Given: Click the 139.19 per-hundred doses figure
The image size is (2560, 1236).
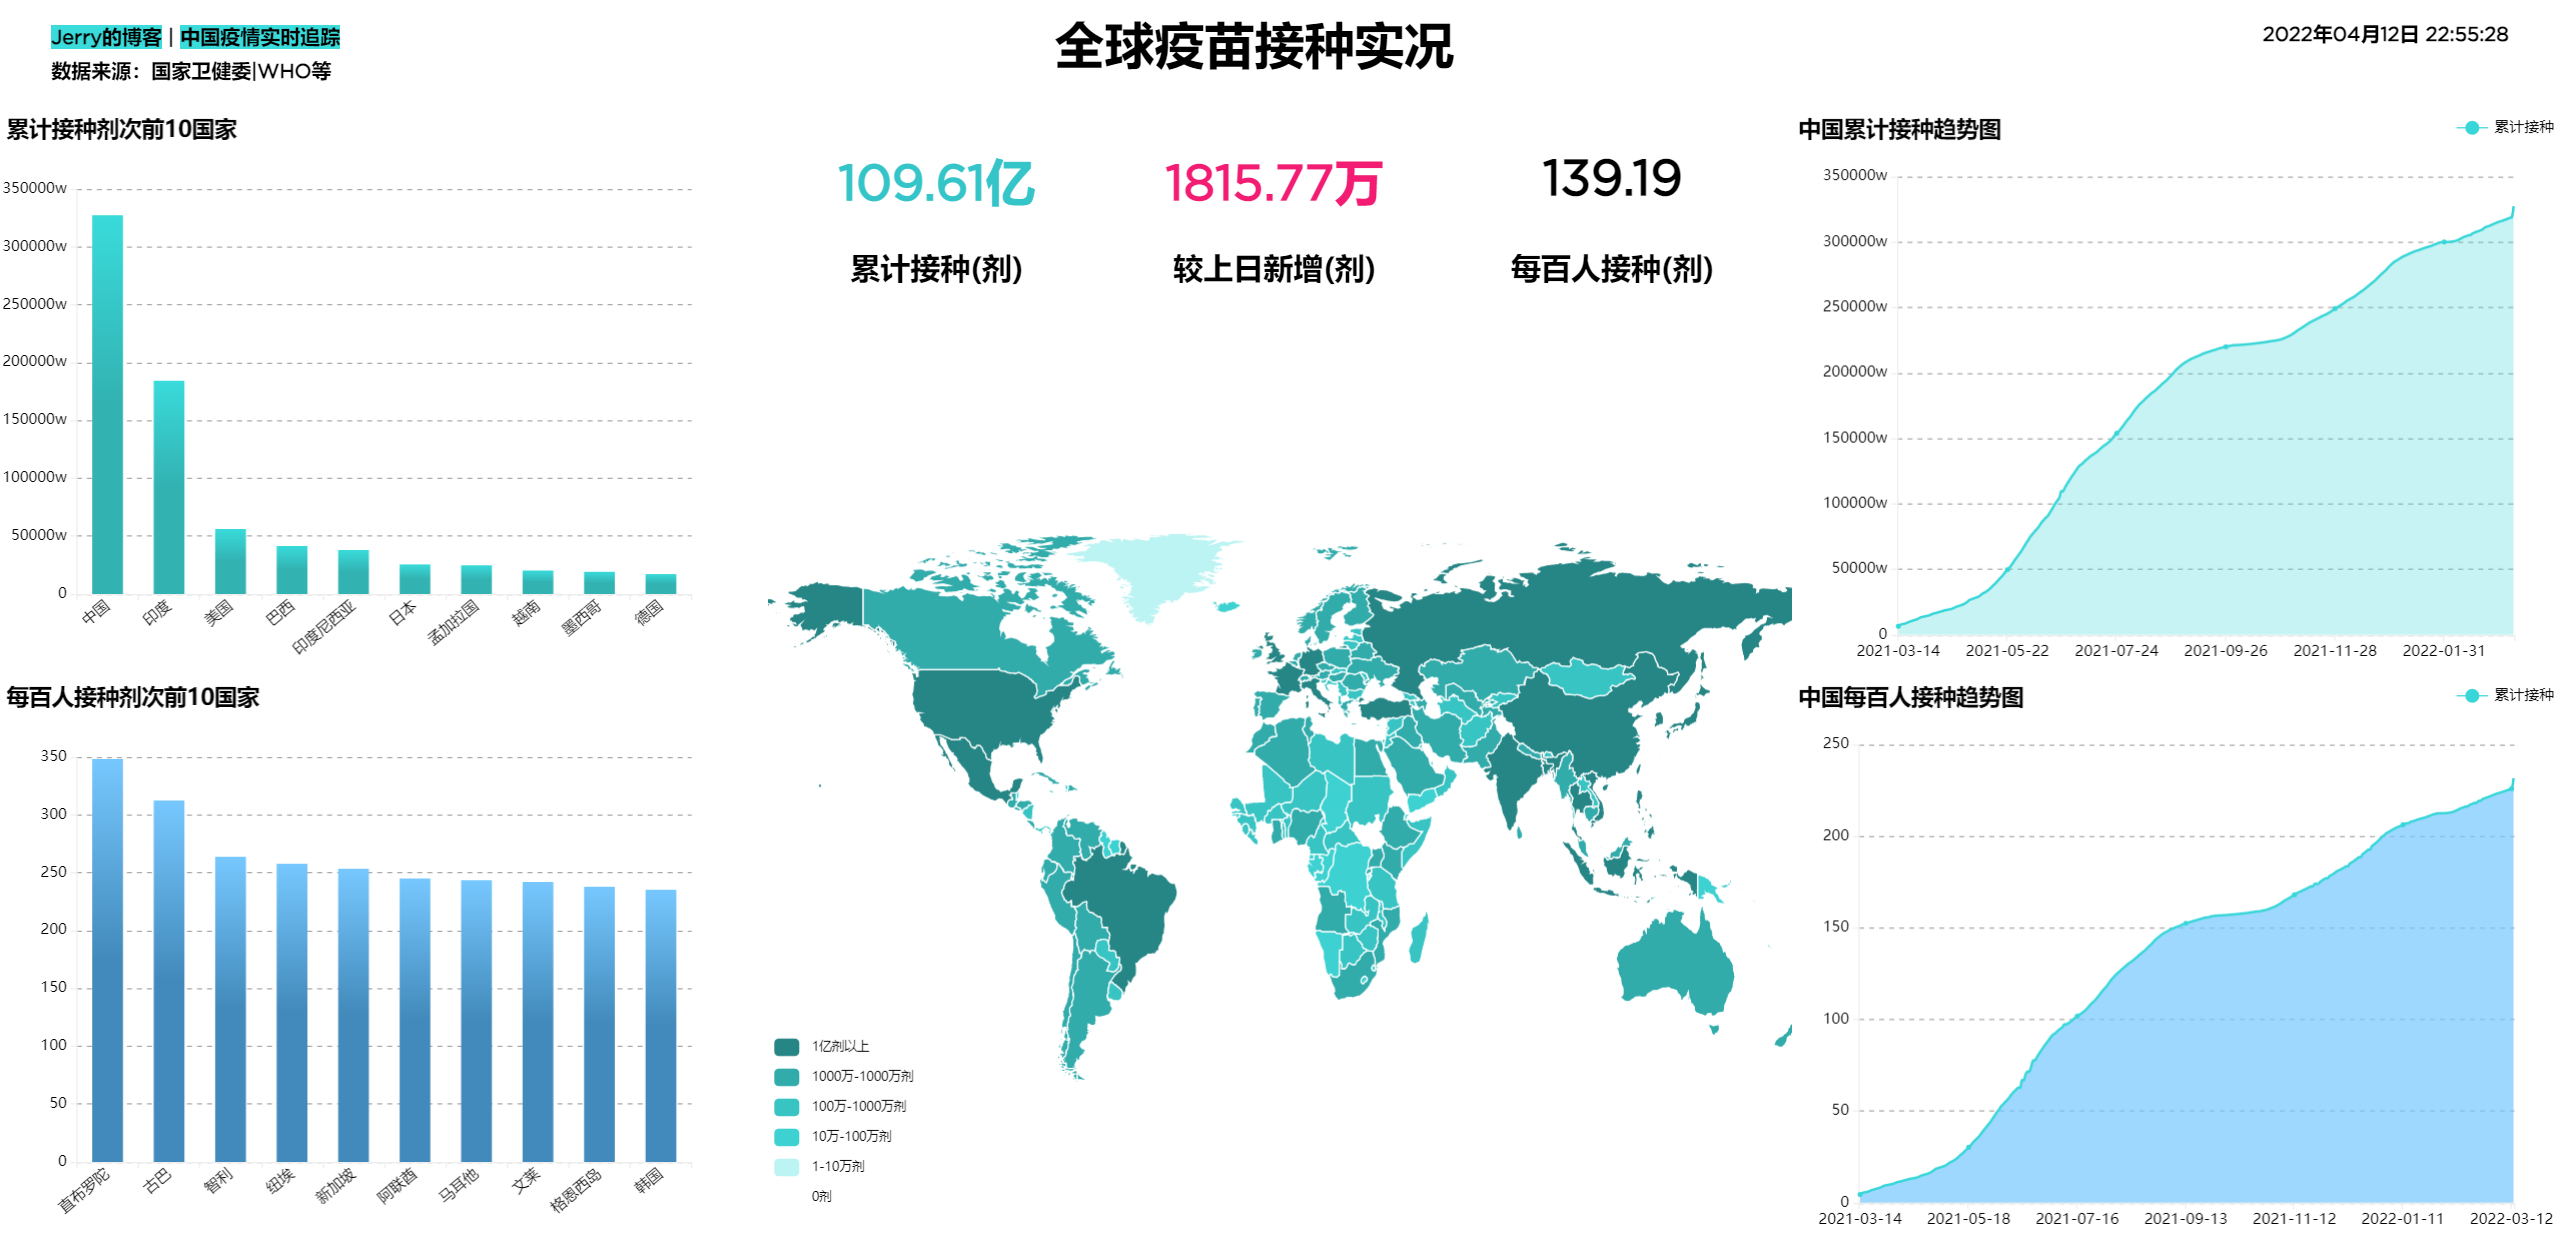Looking at the screenshot, I should (x=1611, y=179).
